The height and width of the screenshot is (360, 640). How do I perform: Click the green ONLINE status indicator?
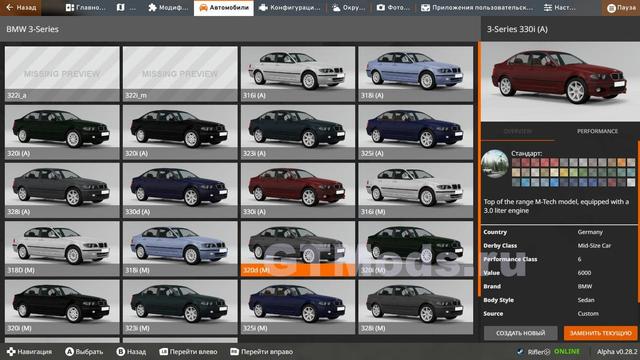[x=567, y=351]
